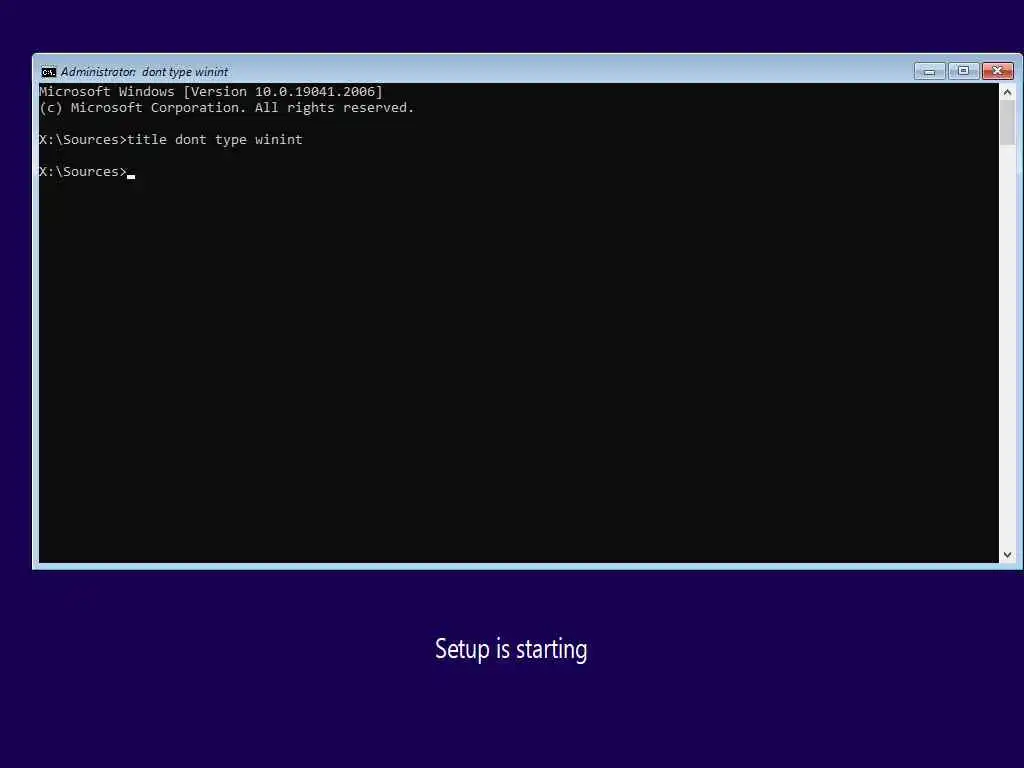Click the 'Administrator: dont type winint' title text
1024x768 pixels.
tap(144, 72)
